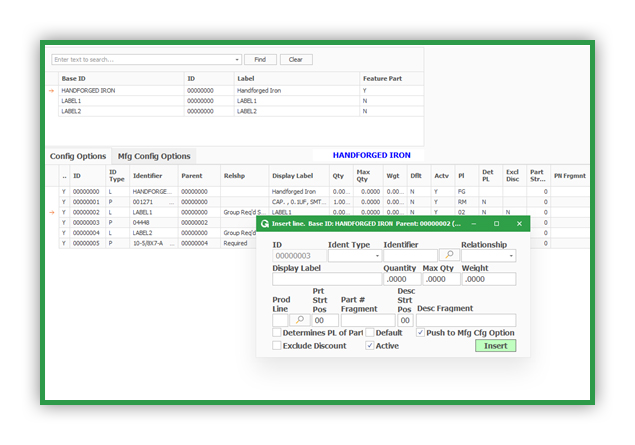Image resolution: width=635 pixels, height=445 pixels.
Task: Click the Feature Part column header
Action: tap(391, 79)
